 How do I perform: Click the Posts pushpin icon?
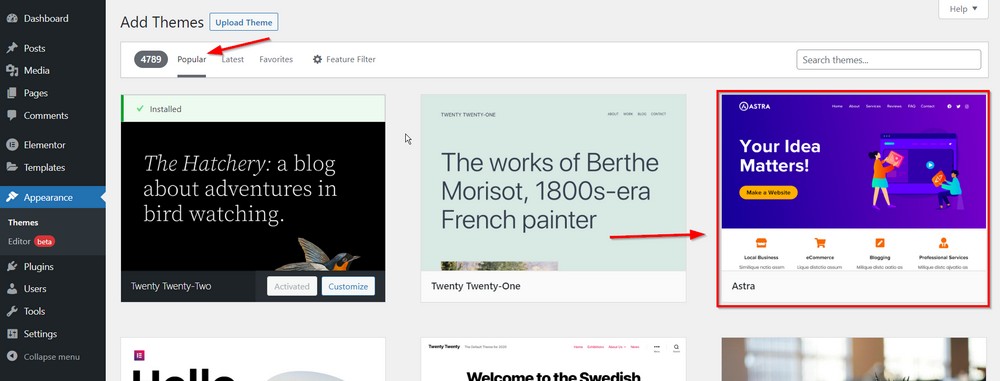tap(11, 48)
